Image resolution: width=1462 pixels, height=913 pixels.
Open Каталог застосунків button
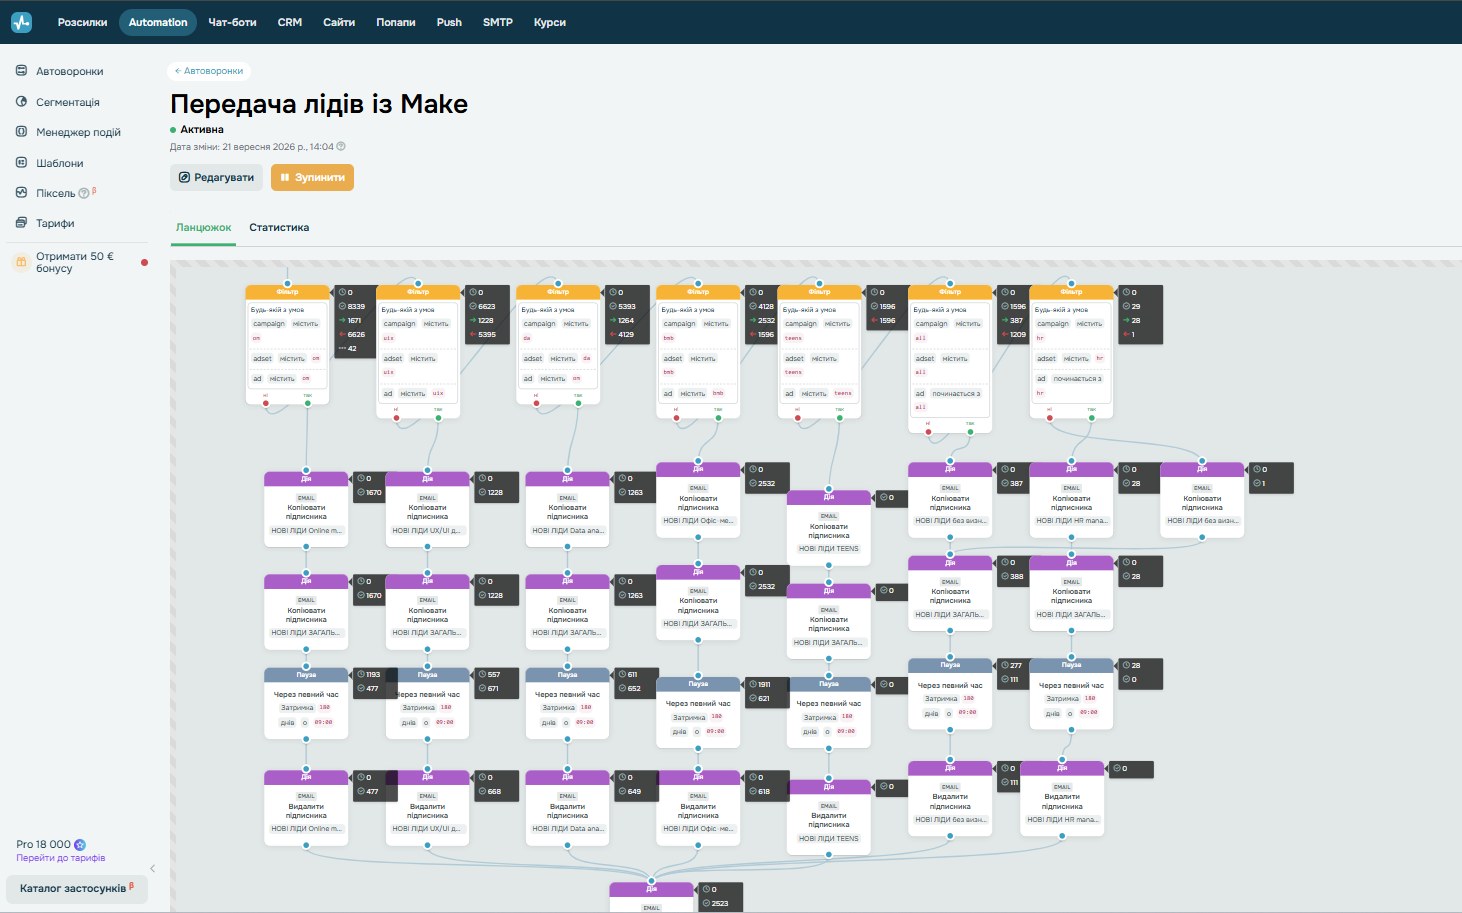pos(77,888)
